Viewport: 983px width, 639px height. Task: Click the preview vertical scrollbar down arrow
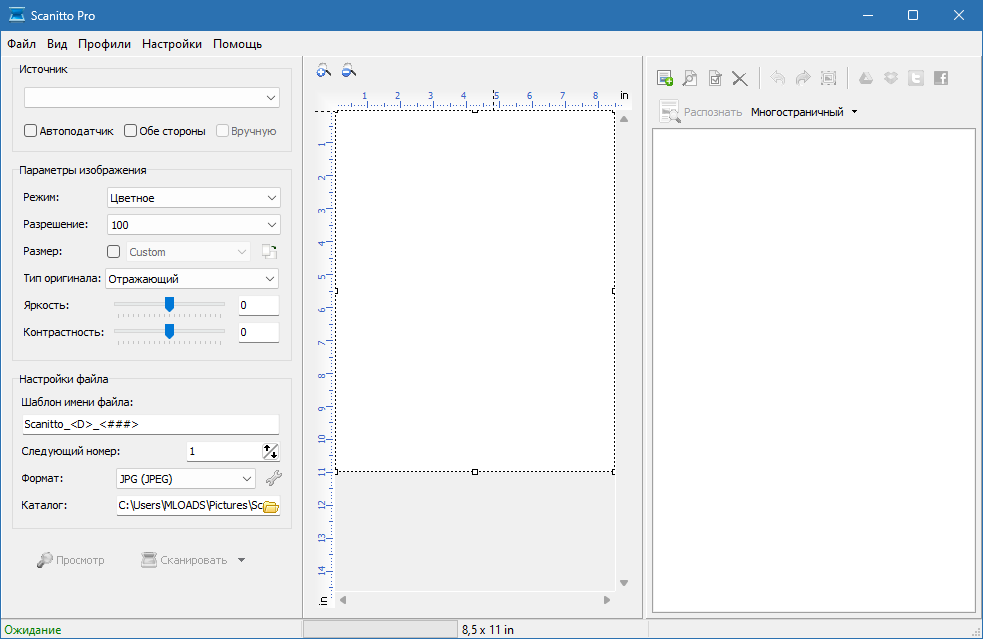624,583
